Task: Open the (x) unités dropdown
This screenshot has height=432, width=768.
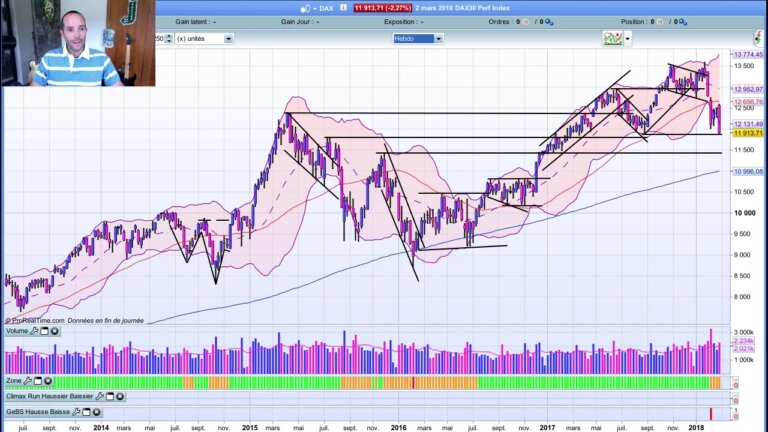Action: [x=228, y=39]
